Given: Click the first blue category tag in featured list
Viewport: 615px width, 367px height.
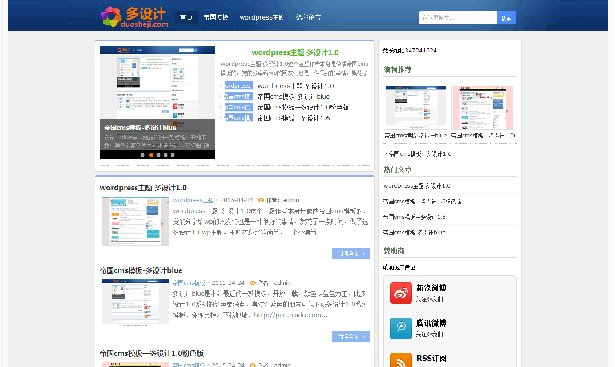Looking at the screenshot, I should click(238, 85).
